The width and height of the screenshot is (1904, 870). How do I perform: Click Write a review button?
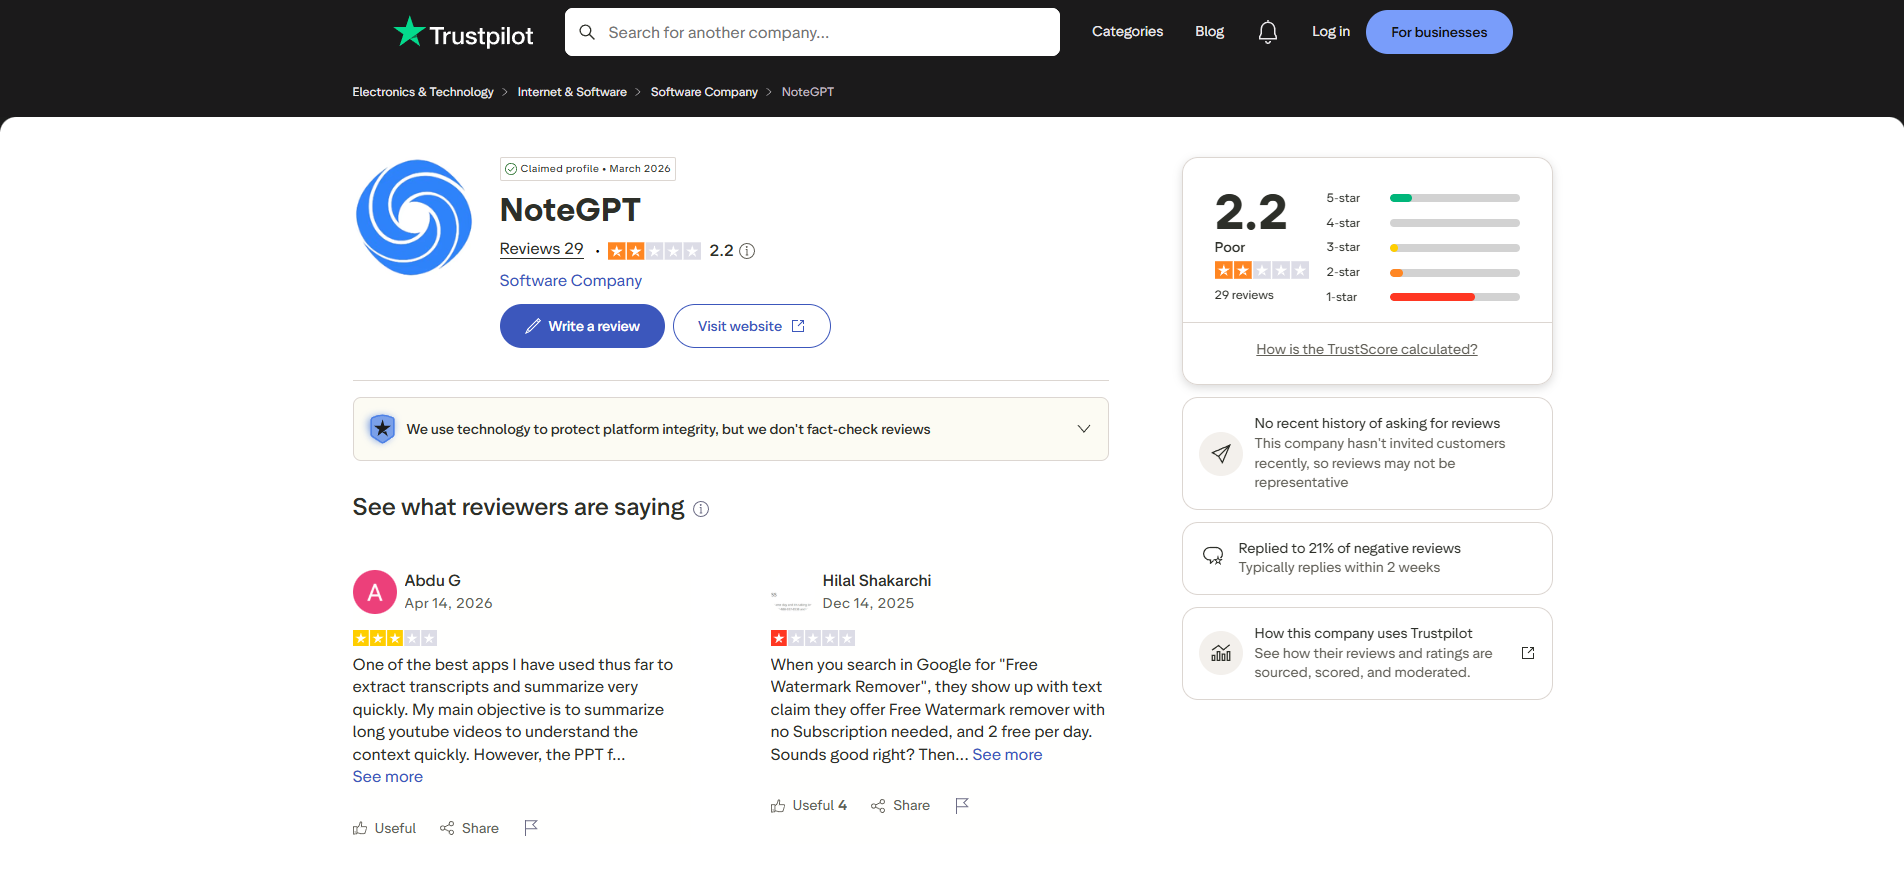pos(582,326)
